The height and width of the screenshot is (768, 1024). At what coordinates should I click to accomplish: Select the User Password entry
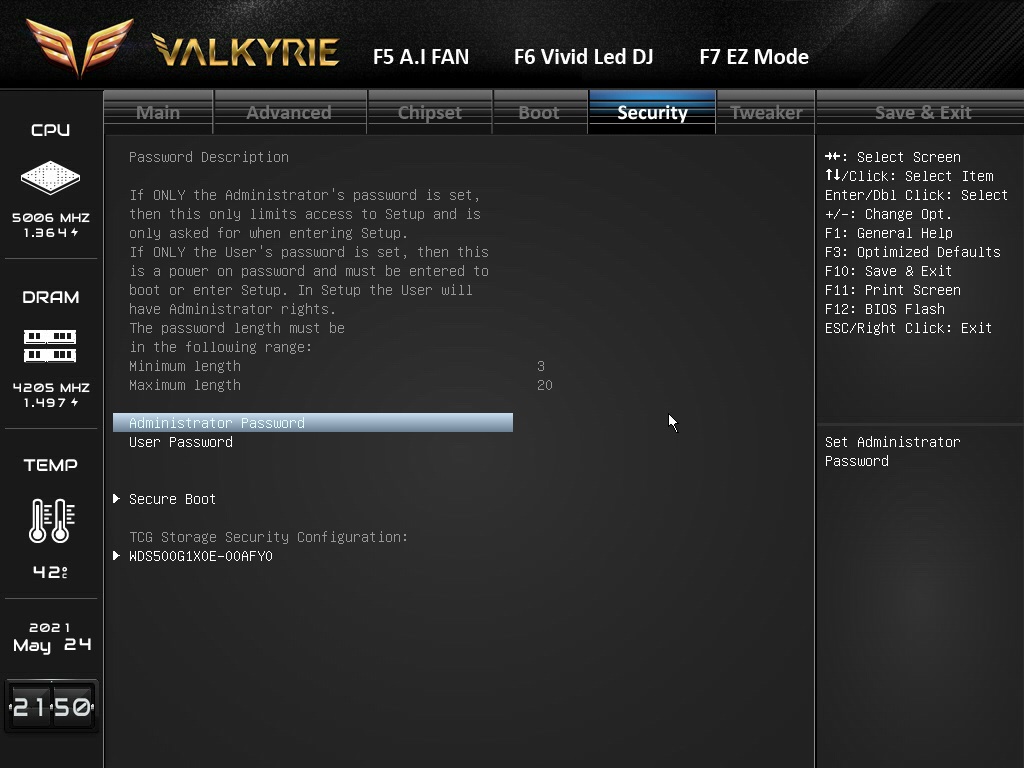click(181, 442)
